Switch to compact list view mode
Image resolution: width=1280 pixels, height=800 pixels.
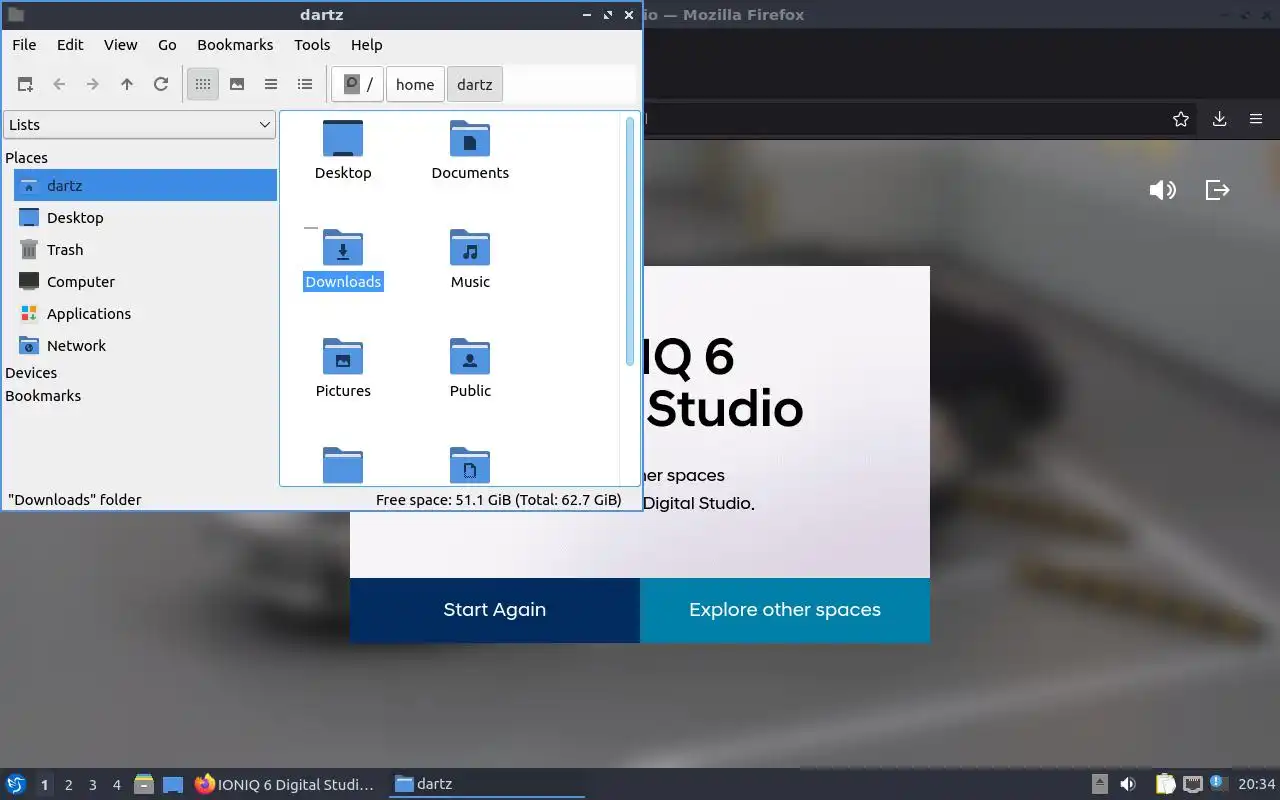[271, 85]
